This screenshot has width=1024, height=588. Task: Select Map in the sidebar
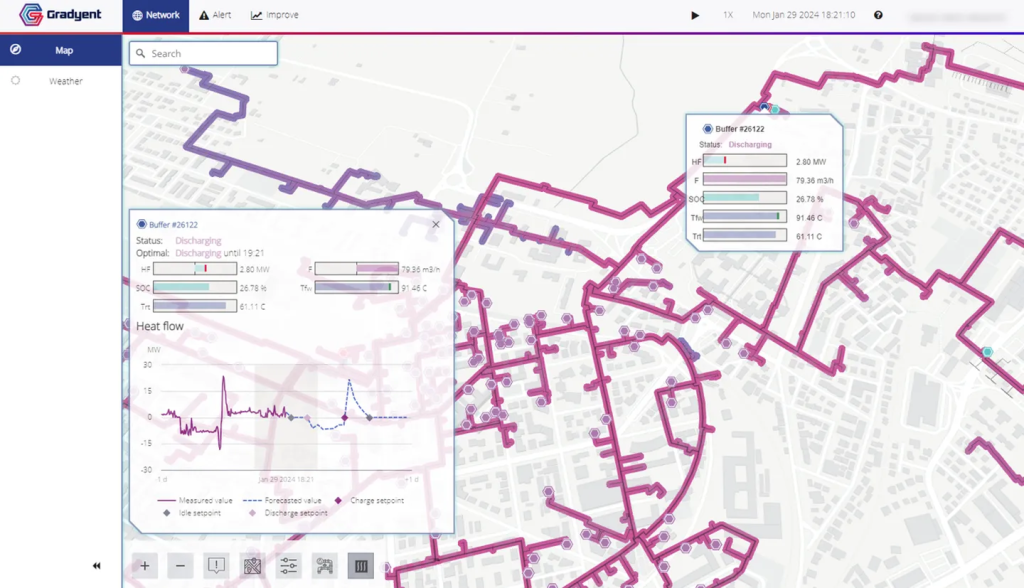[63, 50]
